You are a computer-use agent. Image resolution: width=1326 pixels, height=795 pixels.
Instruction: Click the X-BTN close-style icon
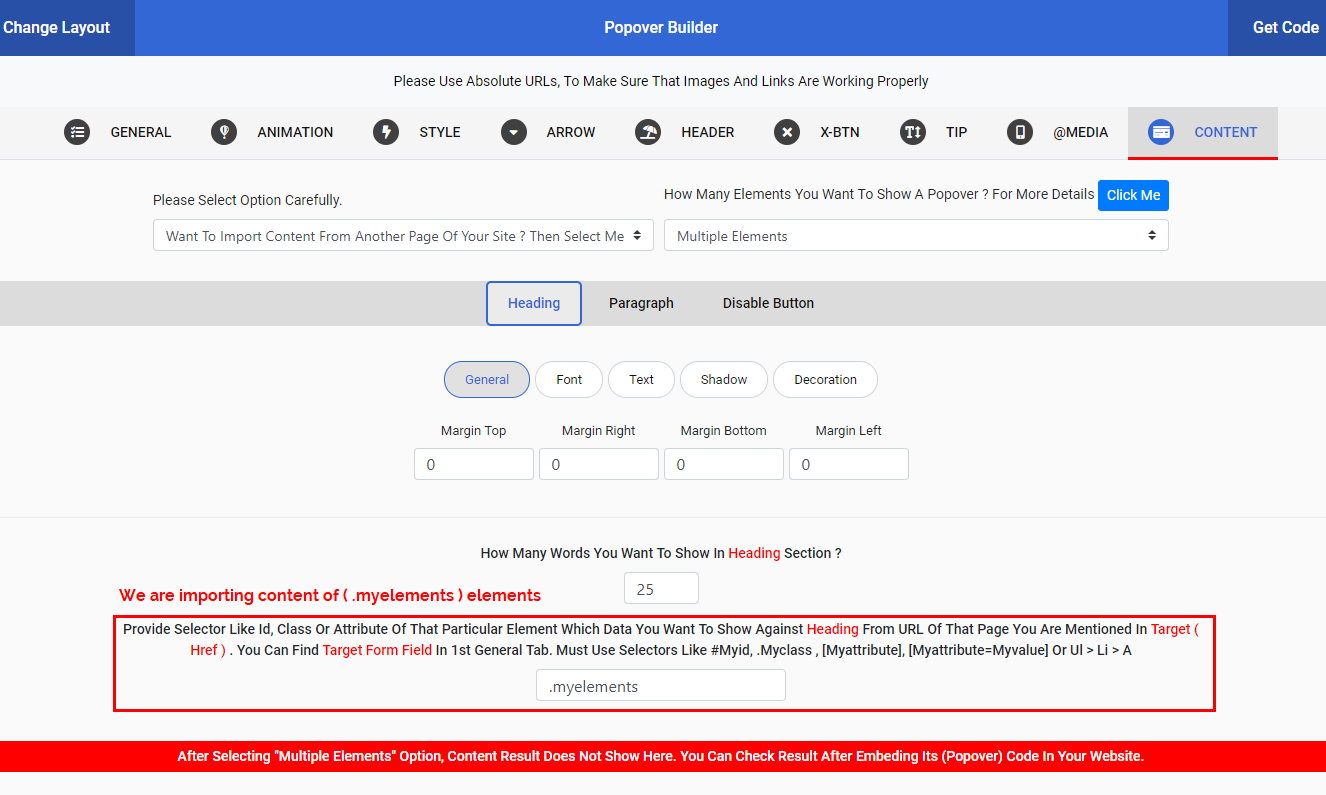click(x=786, y=131)
